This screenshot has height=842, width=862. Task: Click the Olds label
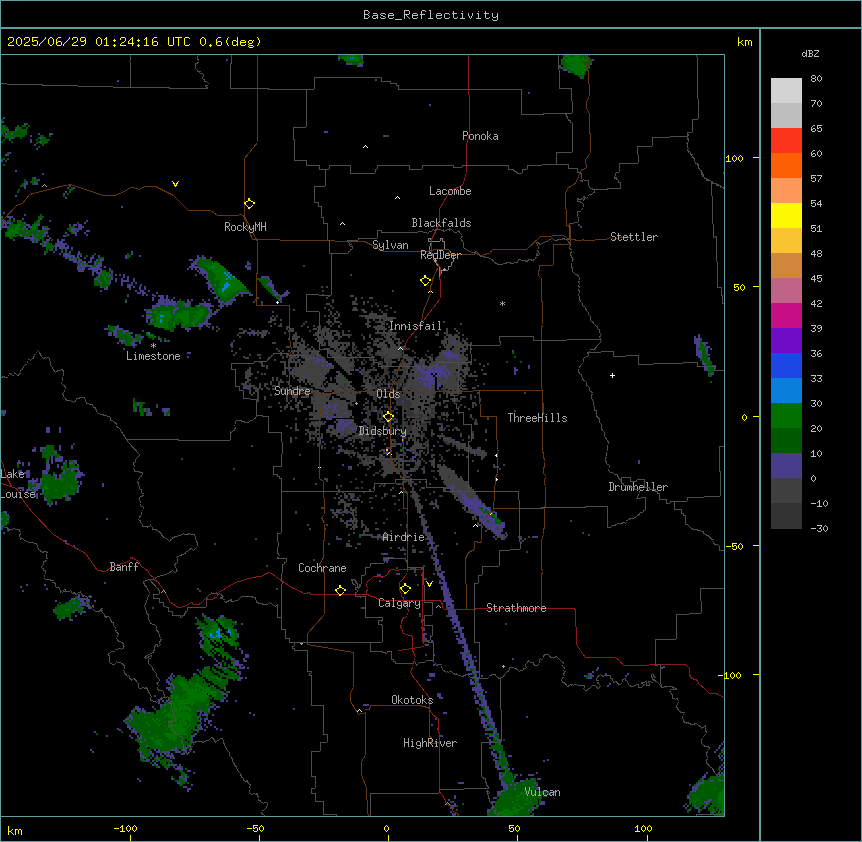pos(388,394)
